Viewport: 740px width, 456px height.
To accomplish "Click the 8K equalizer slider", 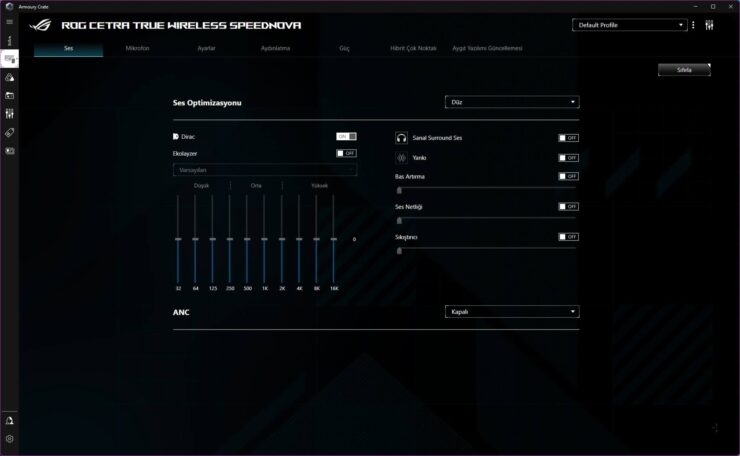I will point(317,239).
